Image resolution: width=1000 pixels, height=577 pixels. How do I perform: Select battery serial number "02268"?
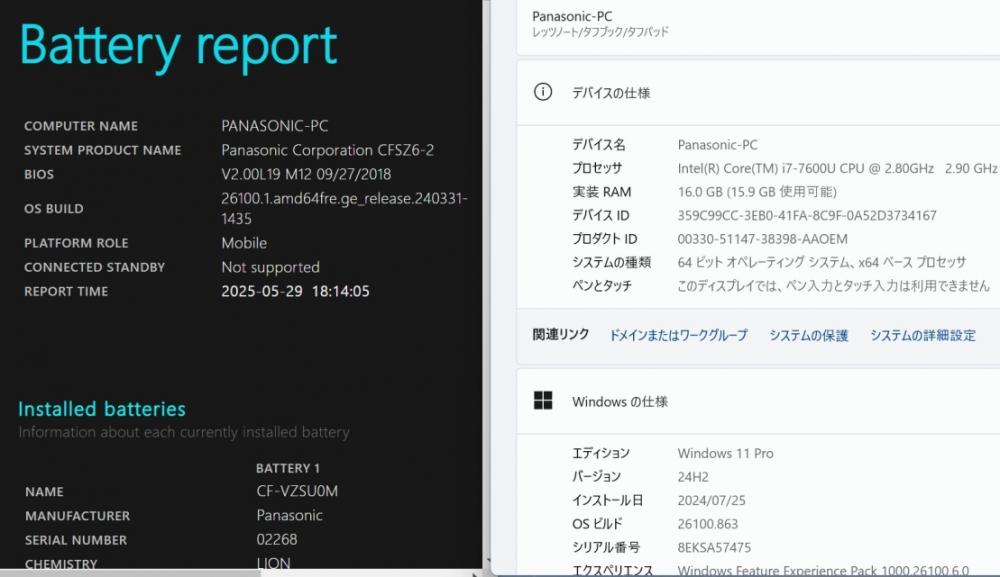point(277,540)
